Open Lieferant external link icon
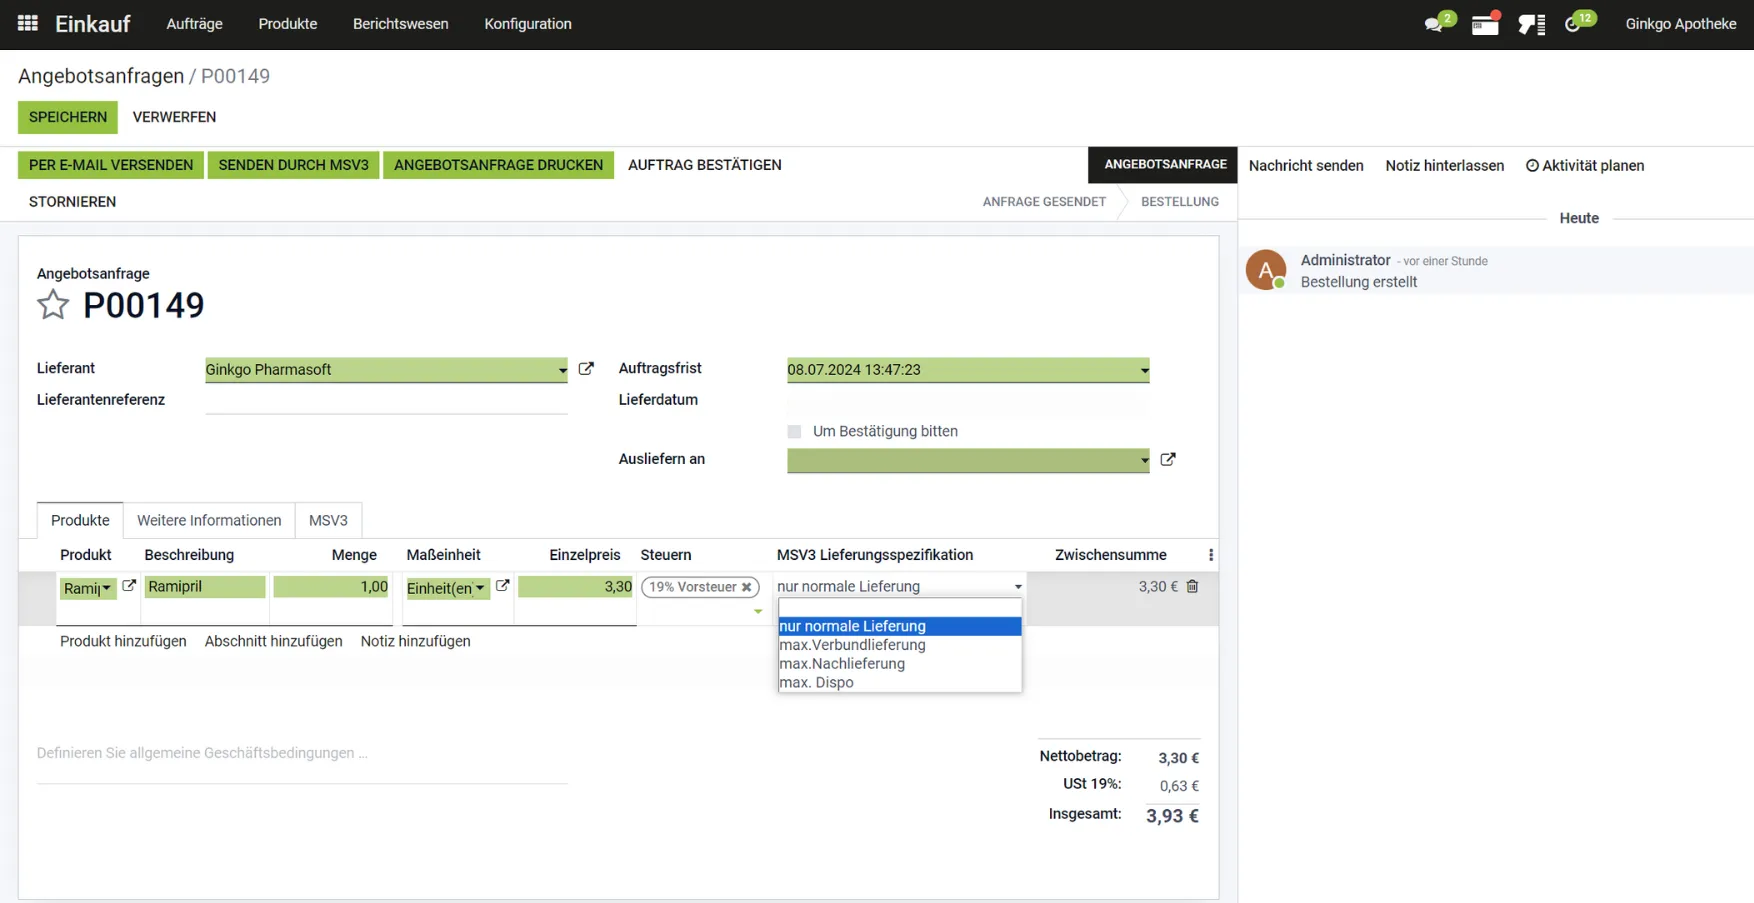The image size is (1754, 903). (586, 369)
